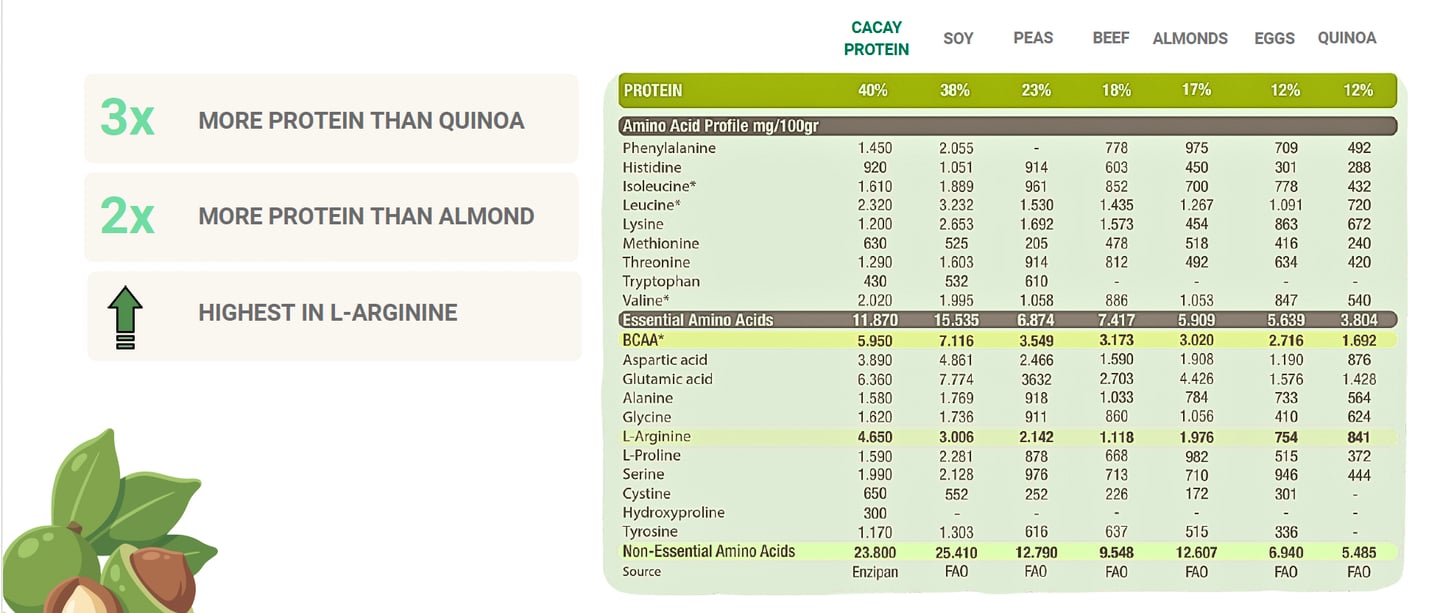This screenshot has width=1440, height=613.
Task: Click the green 3x figure
Action: pos(127,119)
